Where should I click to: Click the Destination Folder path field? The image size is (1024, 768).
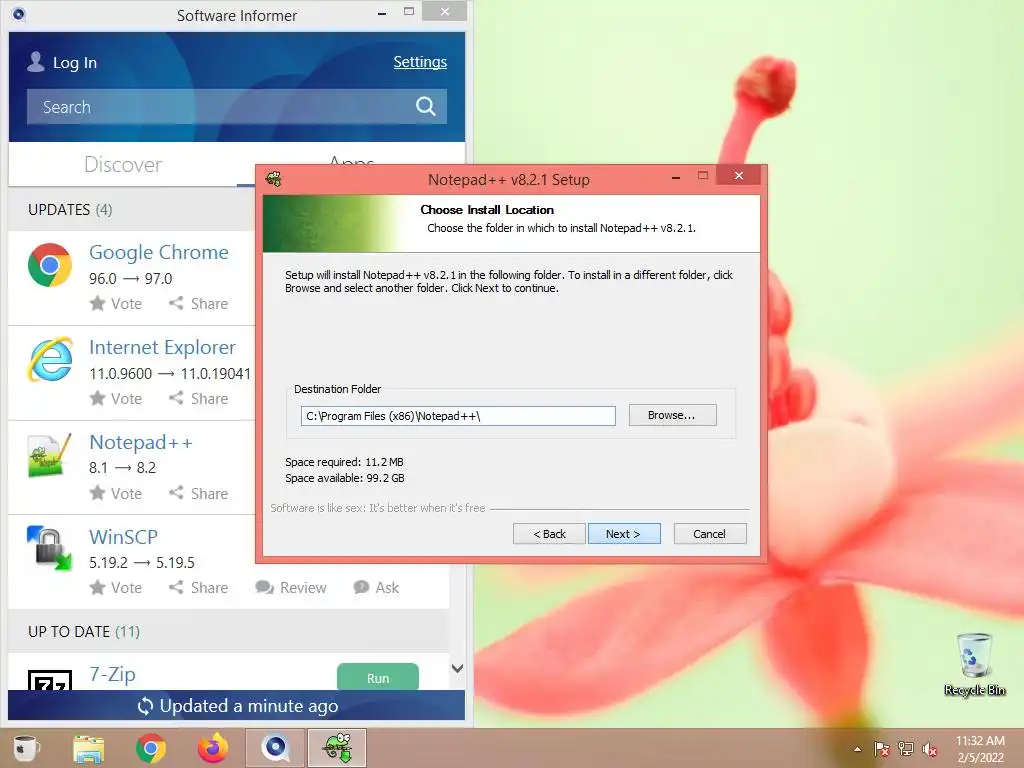tap(458, 416)
